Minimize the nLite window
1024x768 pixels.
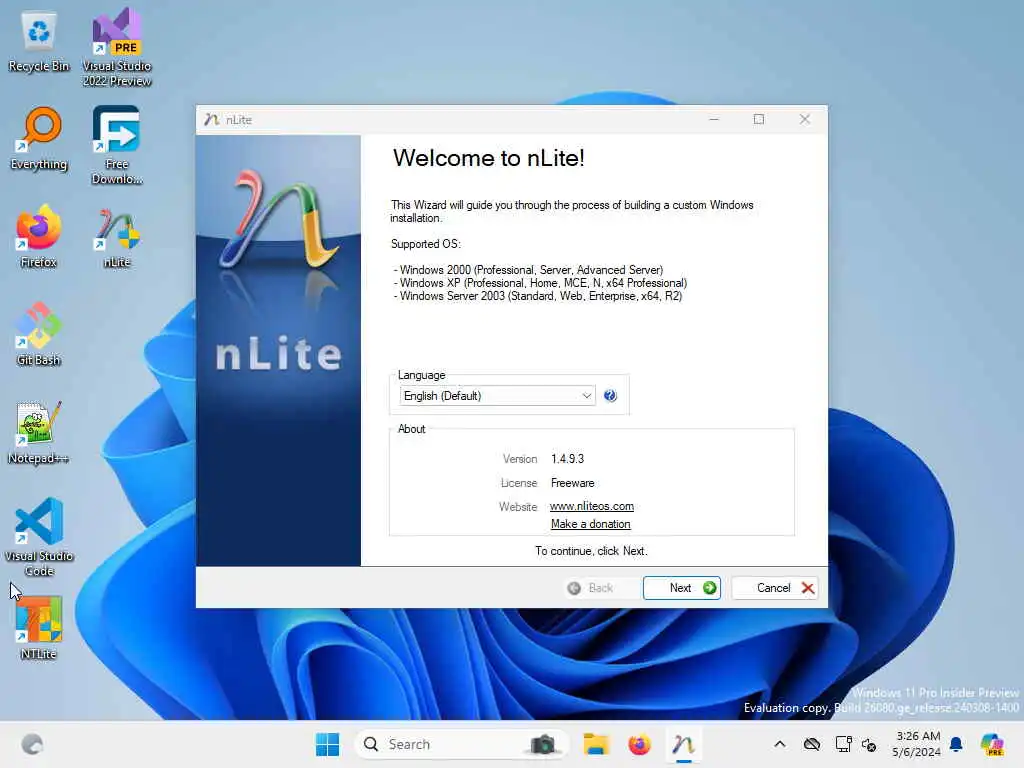[x=714, y=120]
